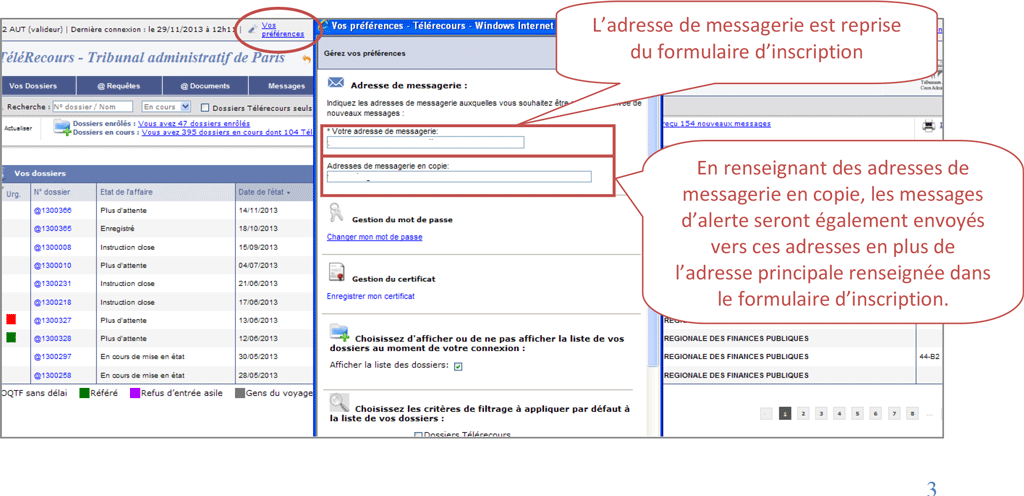Check Dossiers Télérecours seuls box
Viewport: 1024px width, 496px height.
coord(205,107)
